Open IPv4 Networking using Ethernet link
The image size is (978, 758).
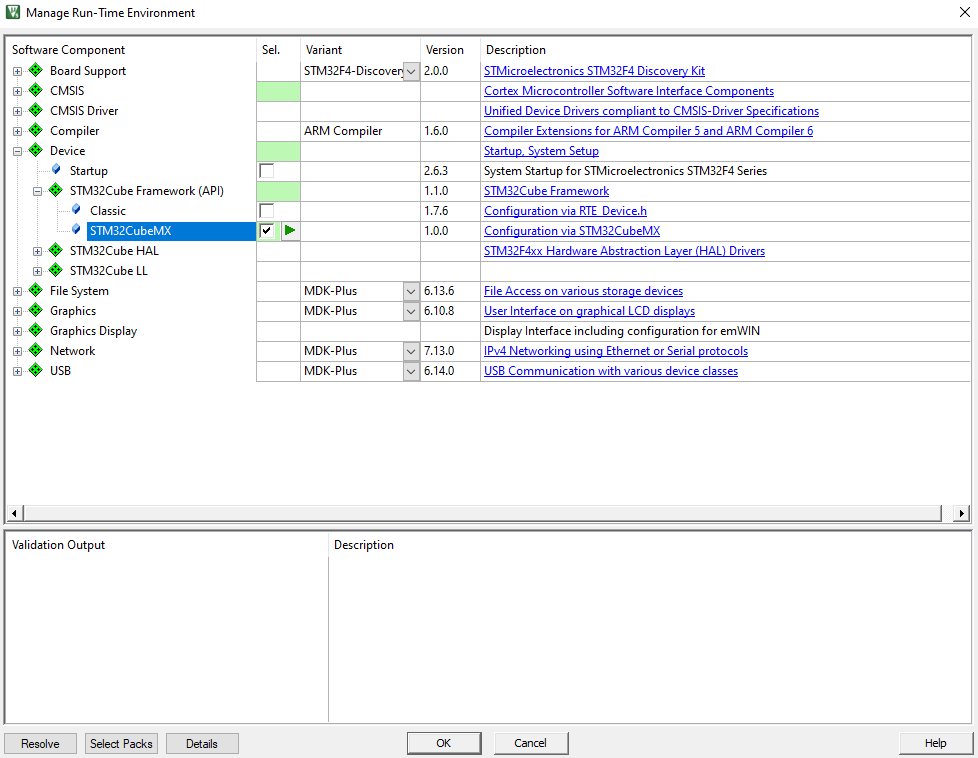click(x=616, y=350)
